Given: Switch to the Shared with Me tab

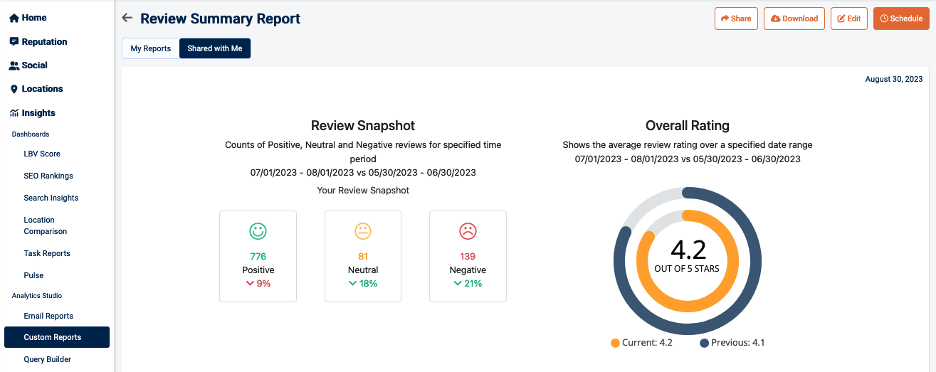Looking at the screenshot, I should point(215,49).
